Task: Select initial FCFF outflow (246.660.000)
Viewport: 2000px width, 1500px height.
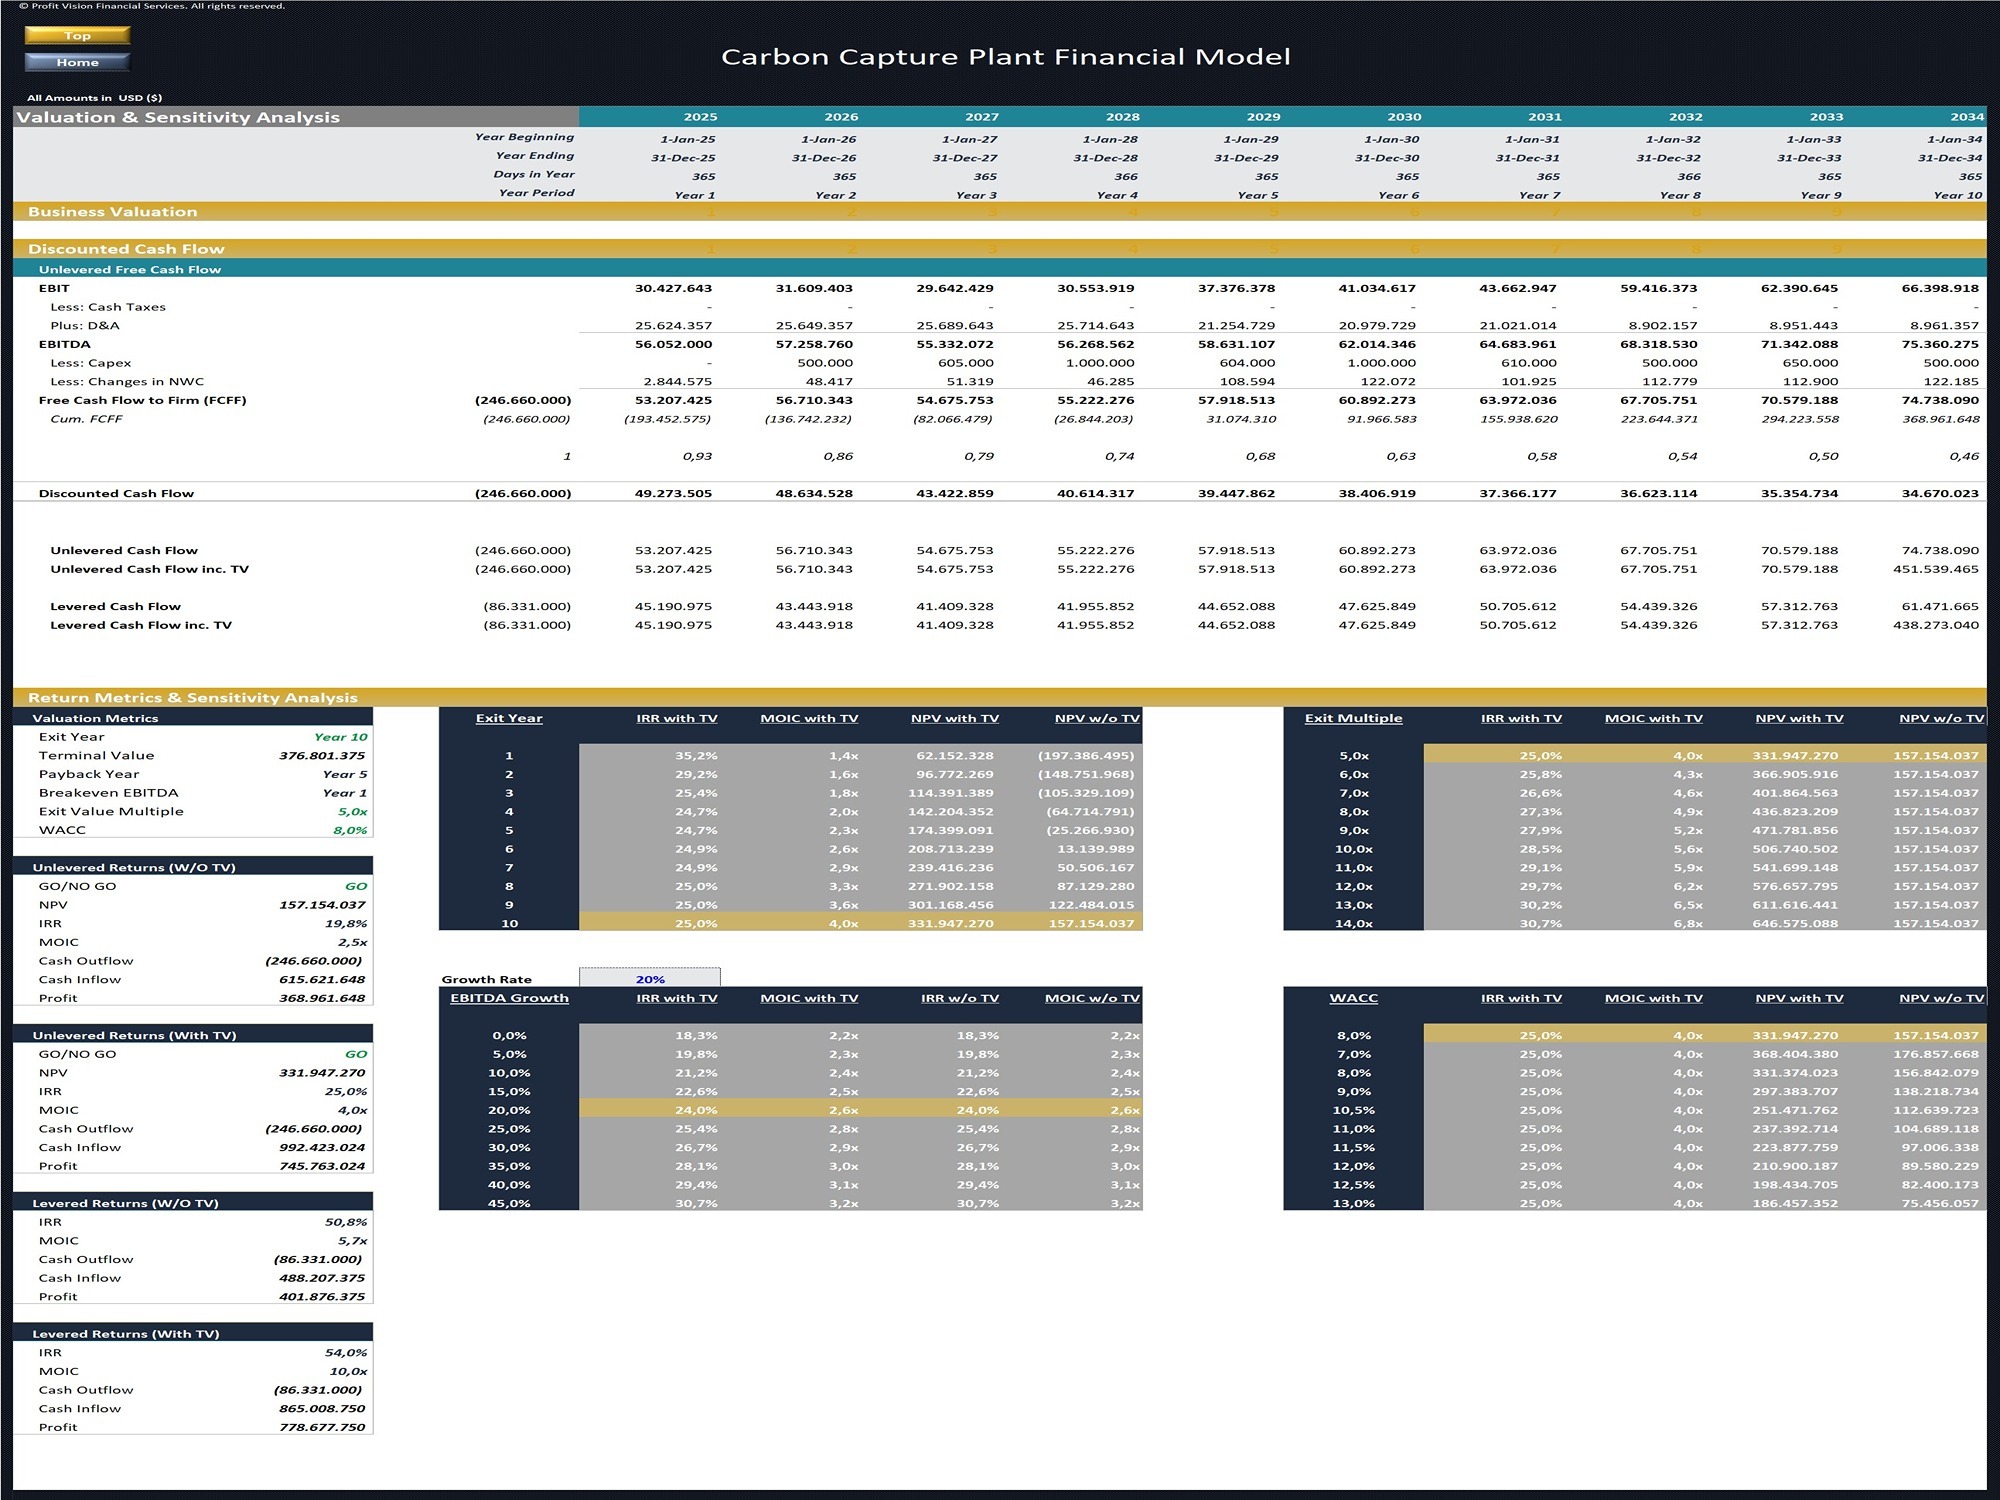Action: (523, 400)
